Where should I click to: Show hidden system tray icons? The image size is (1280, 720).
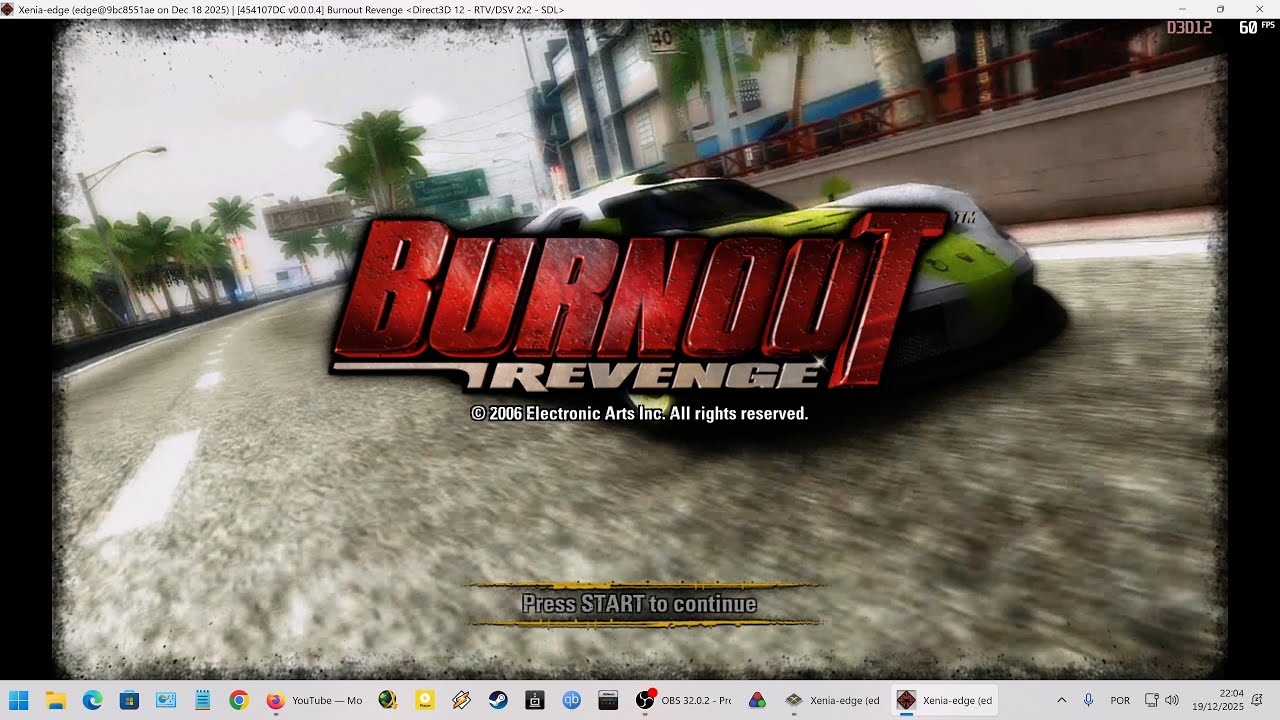coord(1061,700)
